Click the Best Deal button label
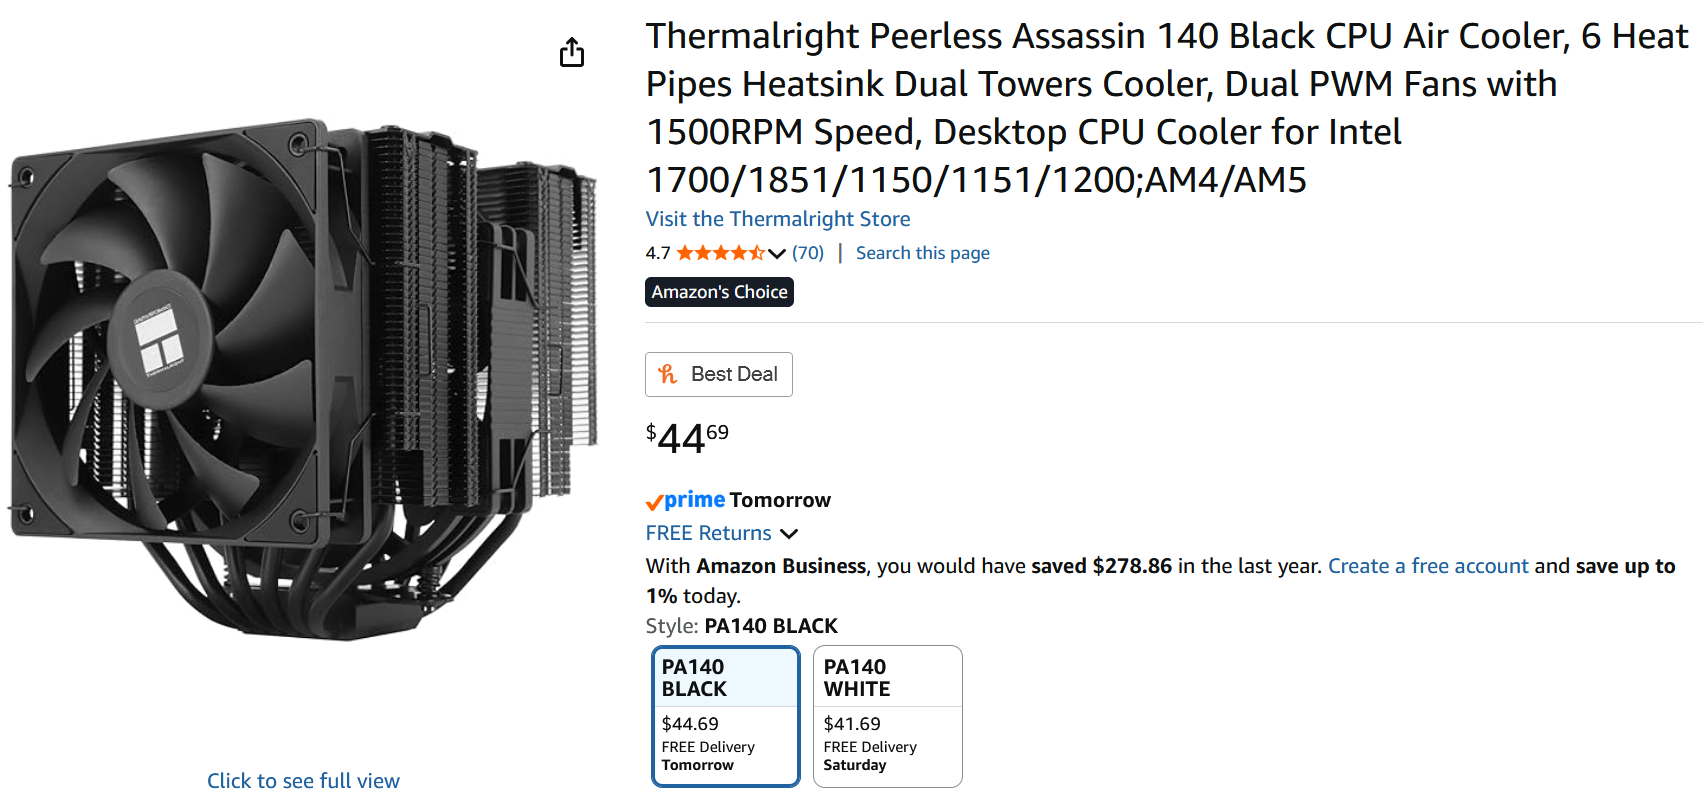The width and height of the screenshot is (1707, 806). pos(734,374)
